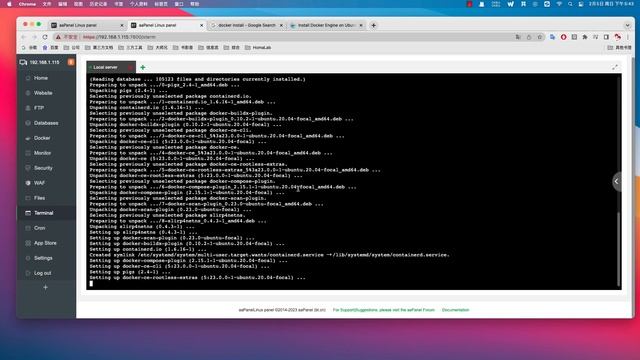640x360 pixels.
Task: Click the terminal vertical scrollbar
Action: coord(619,249)
